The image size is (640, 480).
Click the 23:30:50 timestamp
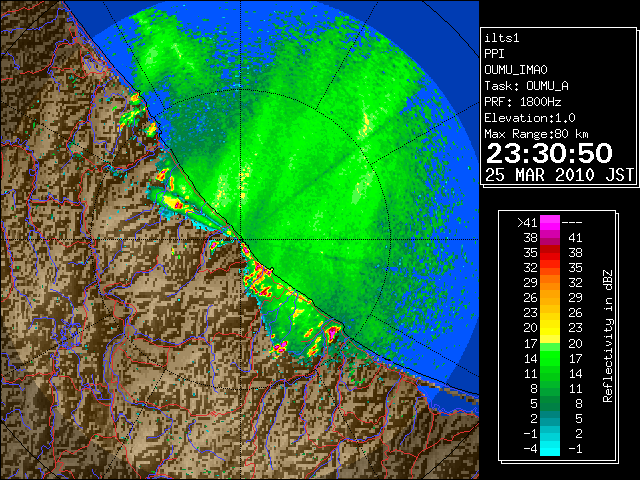(549, 153)
